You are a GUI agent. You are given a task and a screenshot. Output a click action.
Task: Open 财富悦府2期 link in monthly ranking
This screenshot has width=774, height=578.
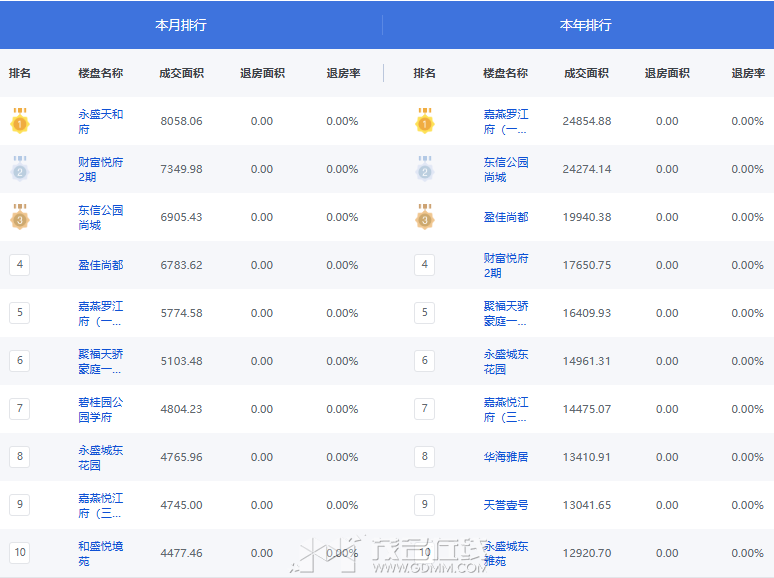[x=100, y=170]
